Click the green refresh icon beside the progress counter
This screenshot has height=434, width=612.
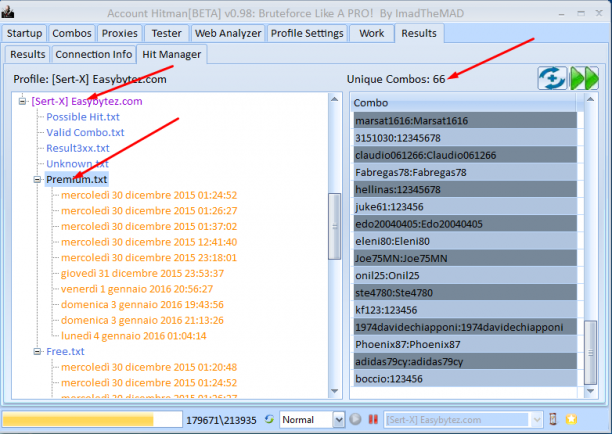coord(269,419)
